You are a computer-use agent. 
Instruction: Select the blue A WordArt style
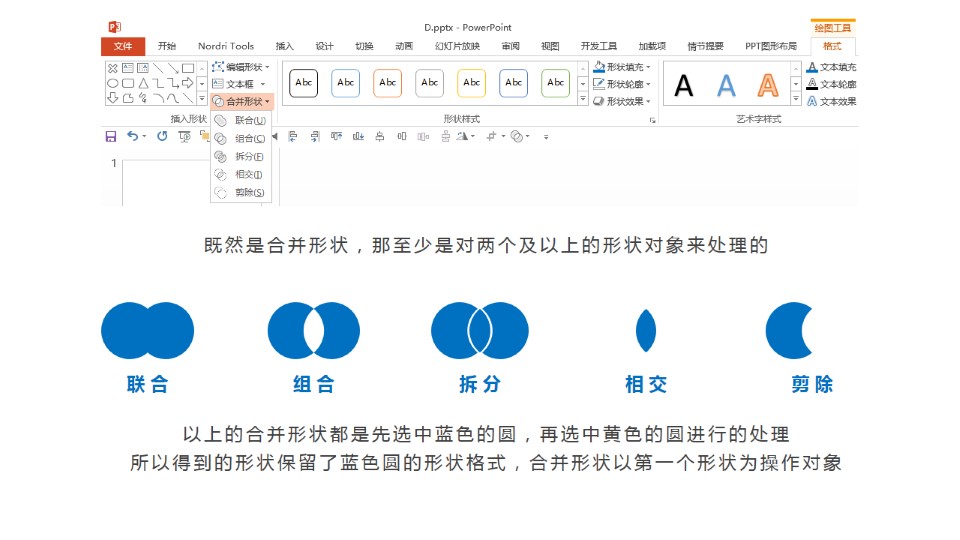(726, 85)
